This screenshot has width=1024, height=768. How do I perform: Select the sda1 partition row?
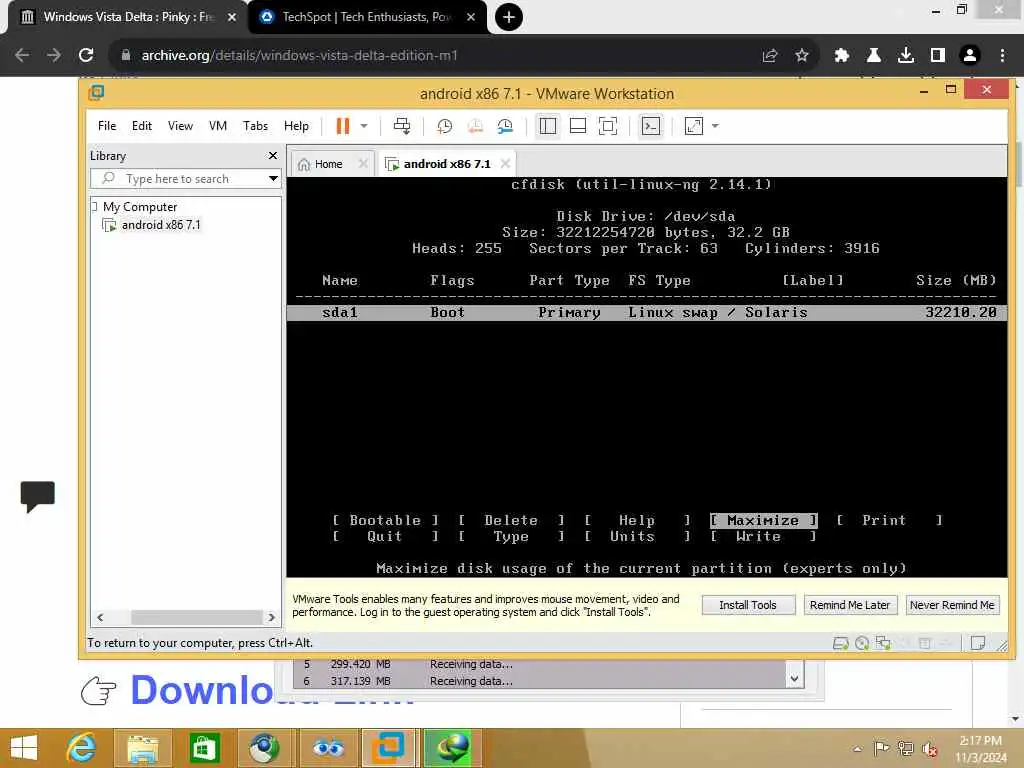coord(647,313)
